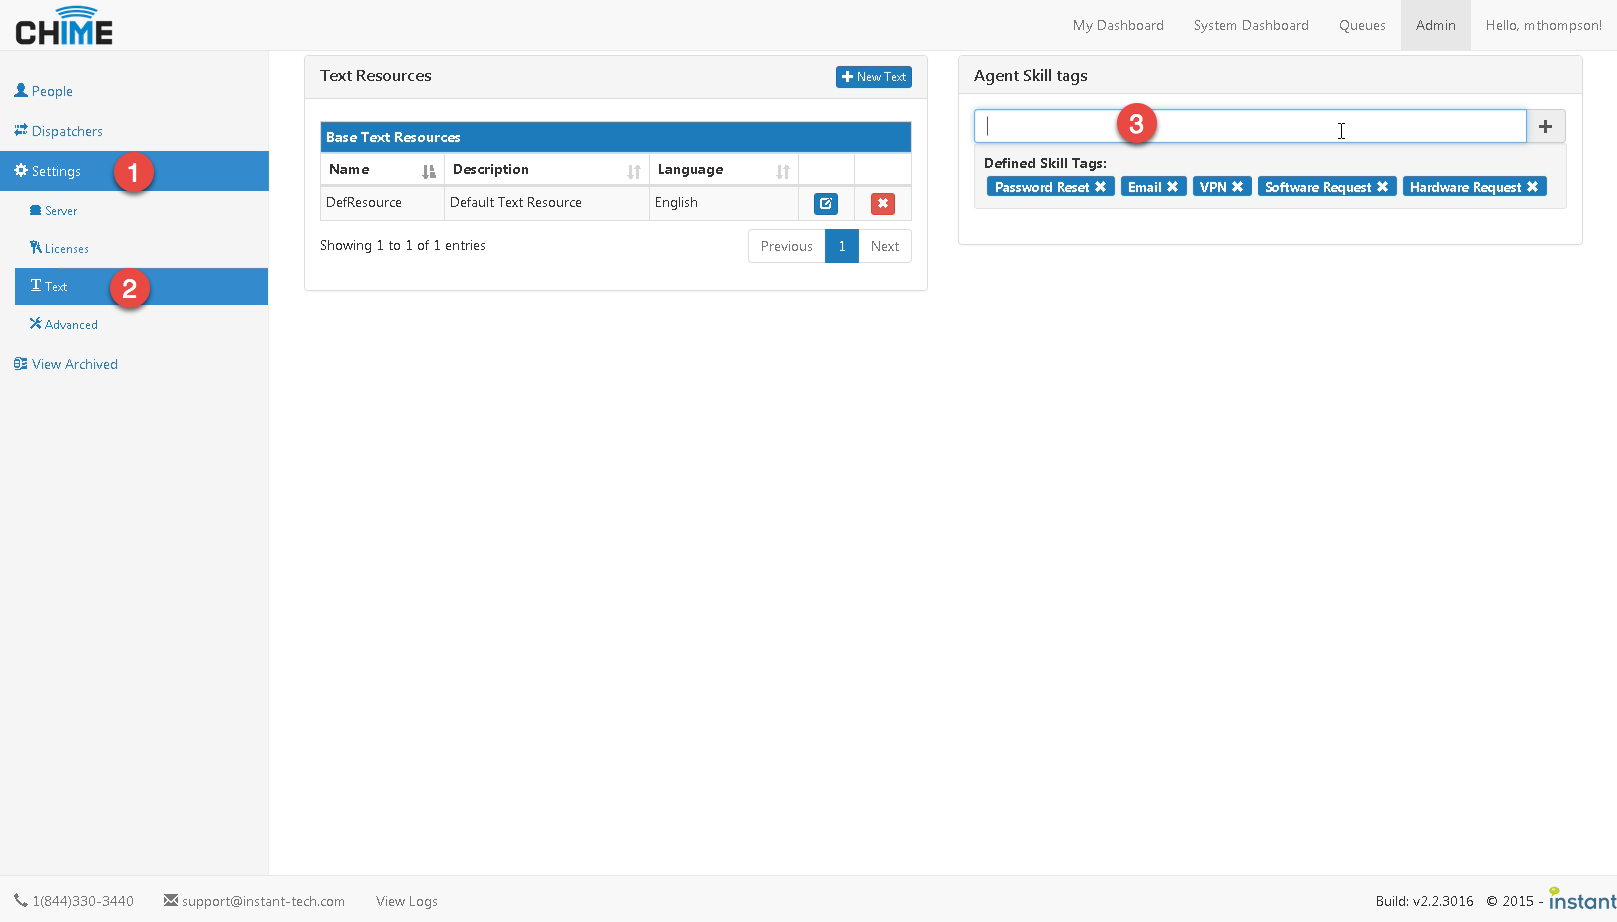Collapse the Settings section

pyautogui.click(x=134, y=171)
